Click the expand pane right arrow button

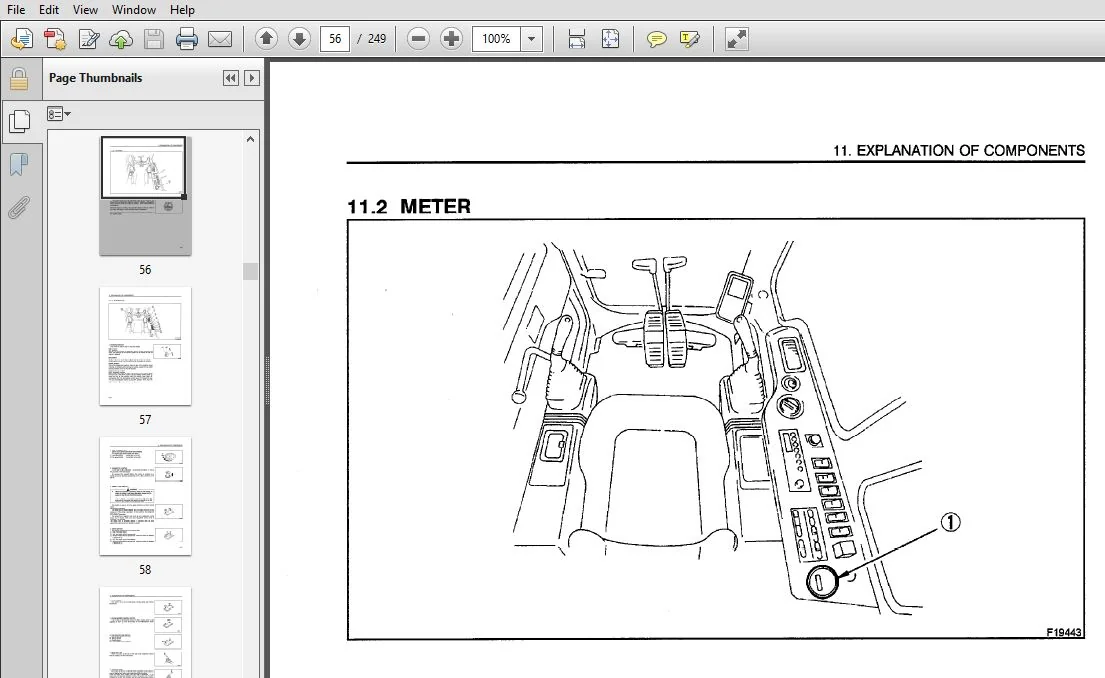(x=252, y=78)
